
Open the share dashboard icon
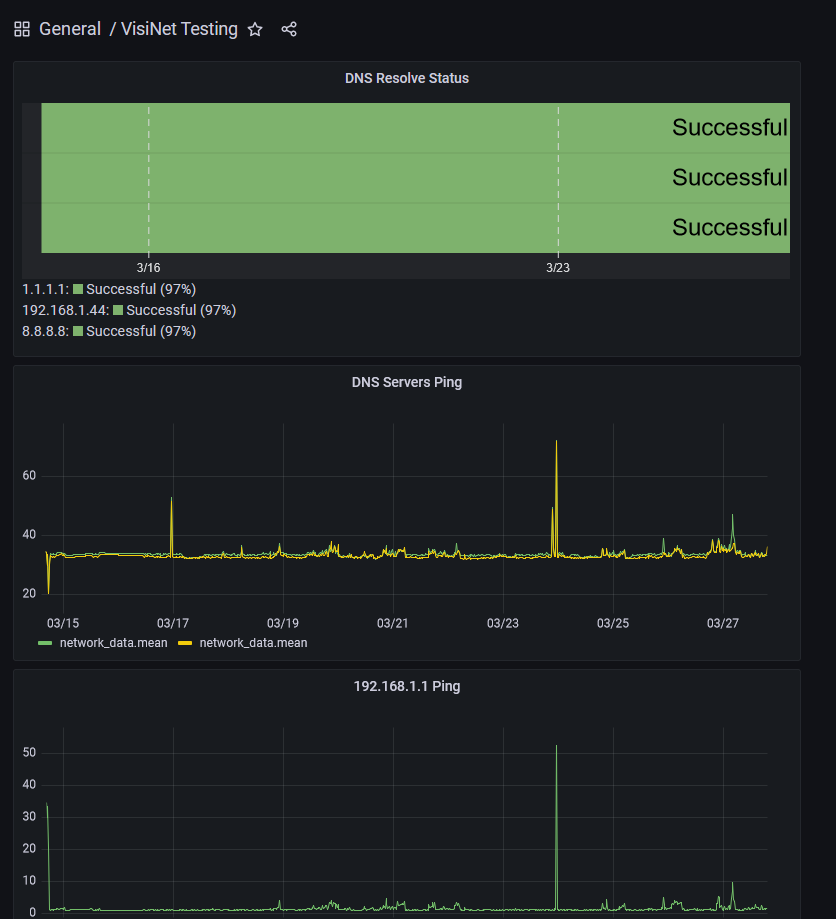pos(289,29)
